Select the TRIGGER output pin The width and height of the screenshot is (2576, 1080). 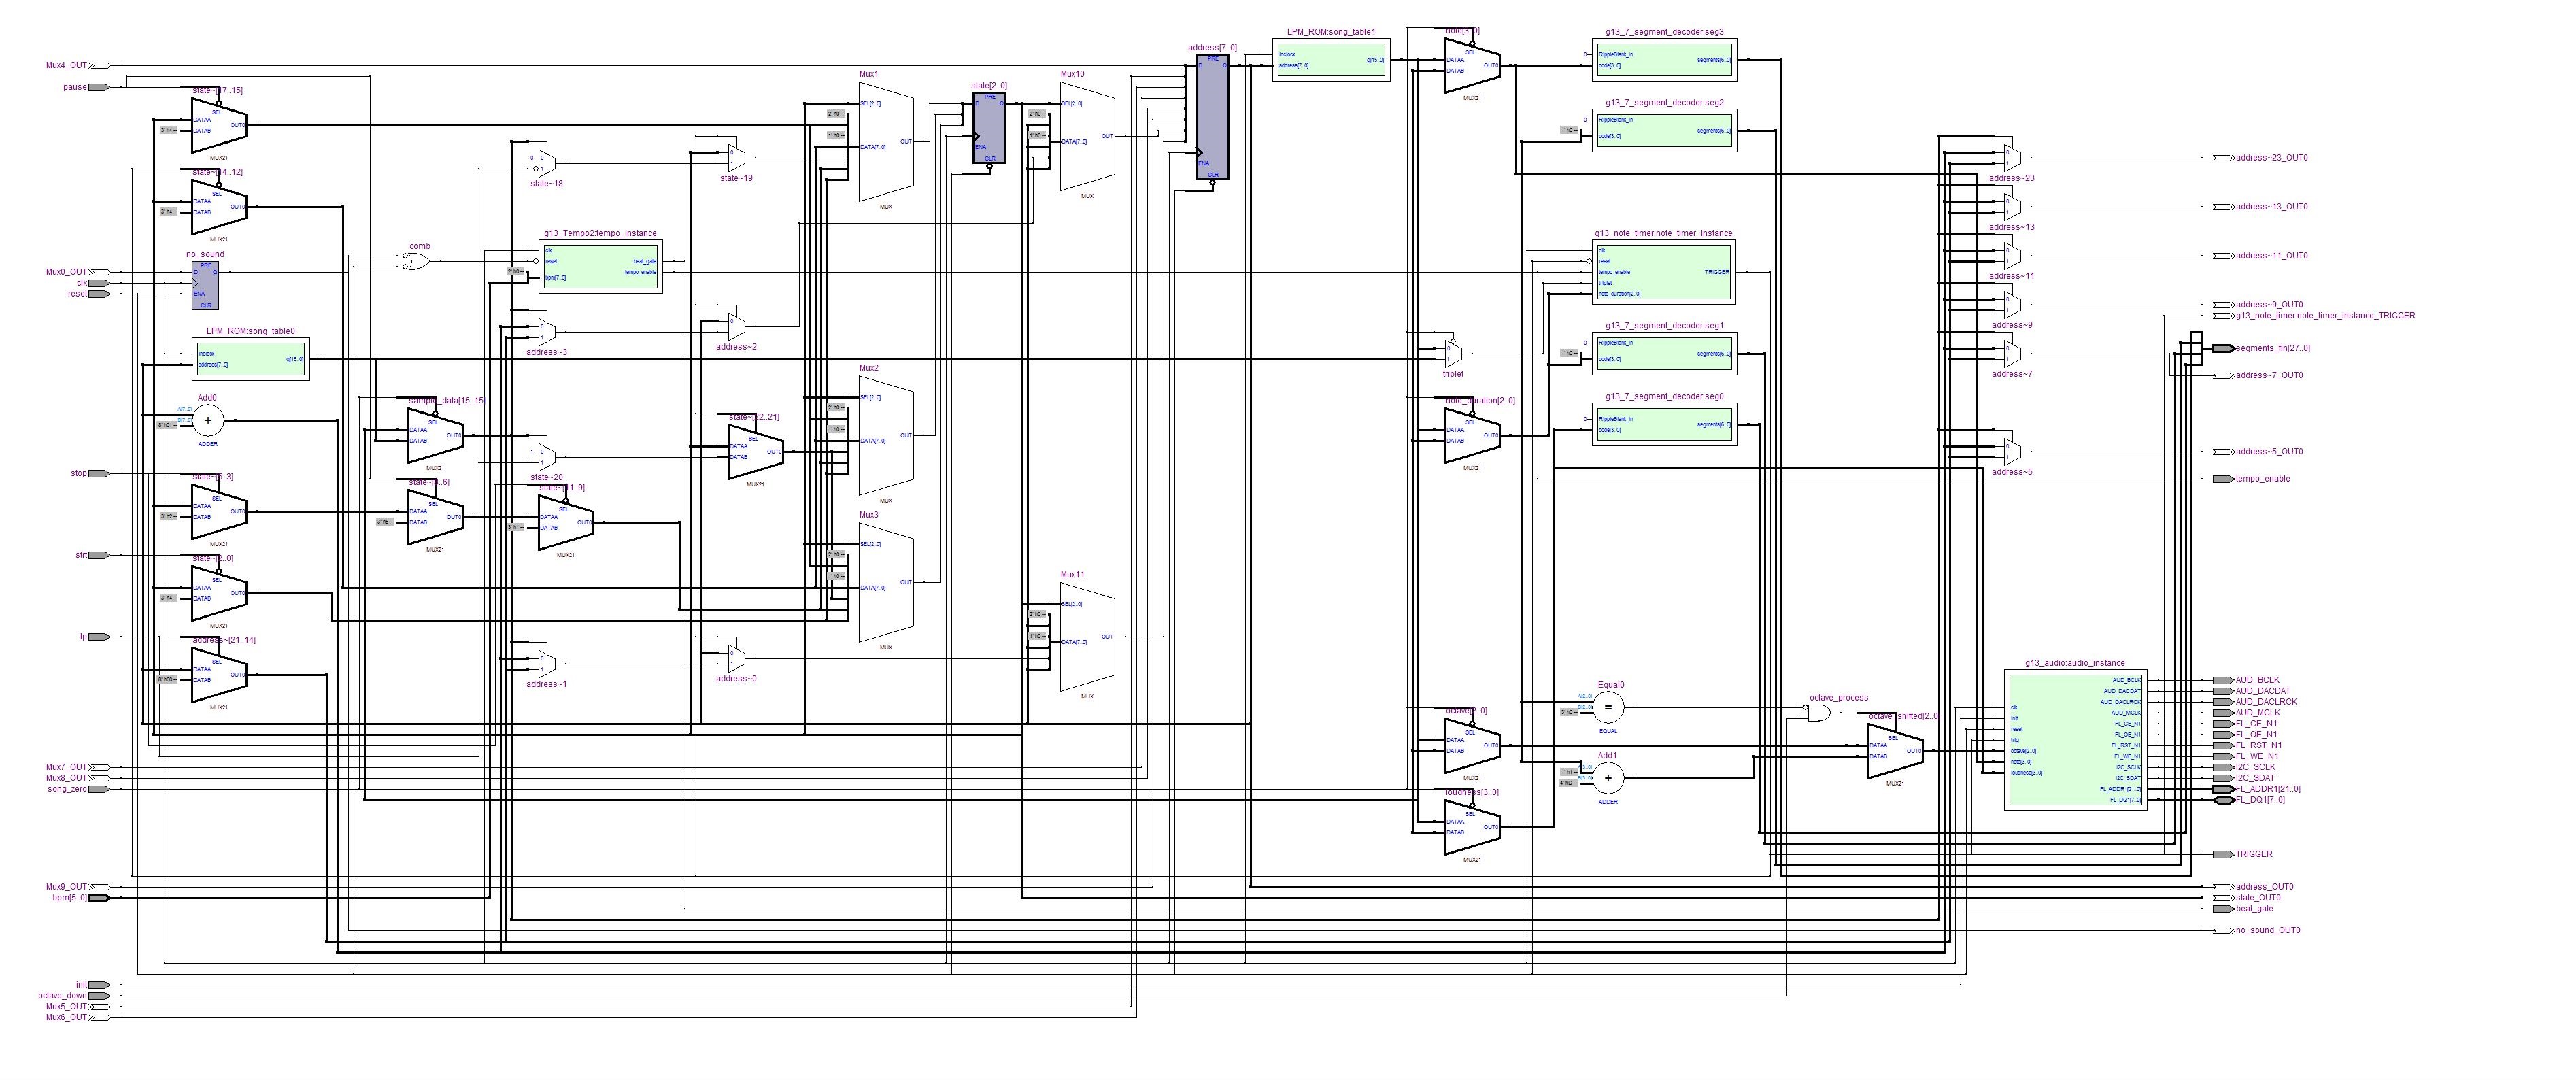pos(2222,854)
